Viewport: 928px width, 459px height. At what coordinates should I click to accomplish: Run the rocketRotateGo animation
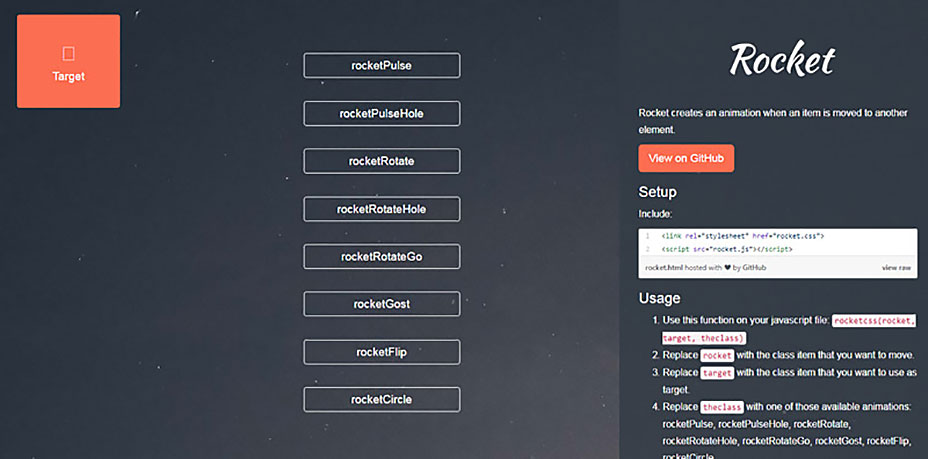(x=381, y=257)
